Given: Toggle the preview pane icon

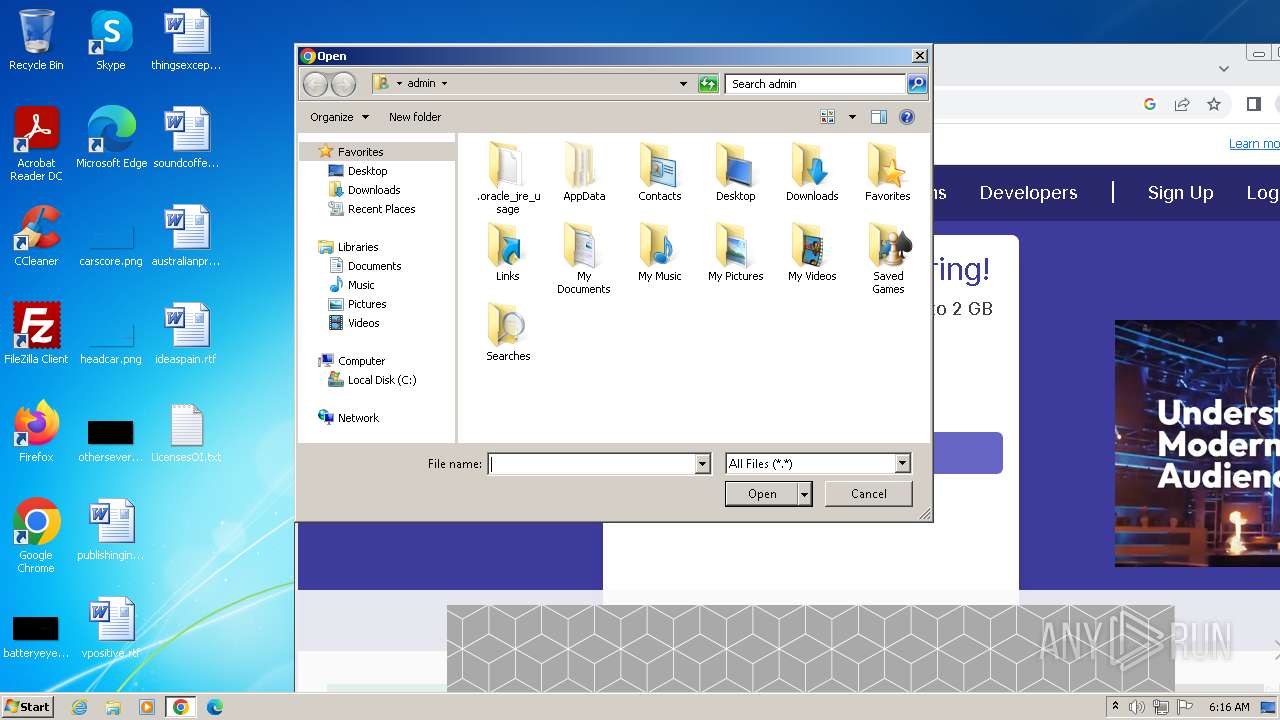Looking at the screenshot, I should pos(879,117).
